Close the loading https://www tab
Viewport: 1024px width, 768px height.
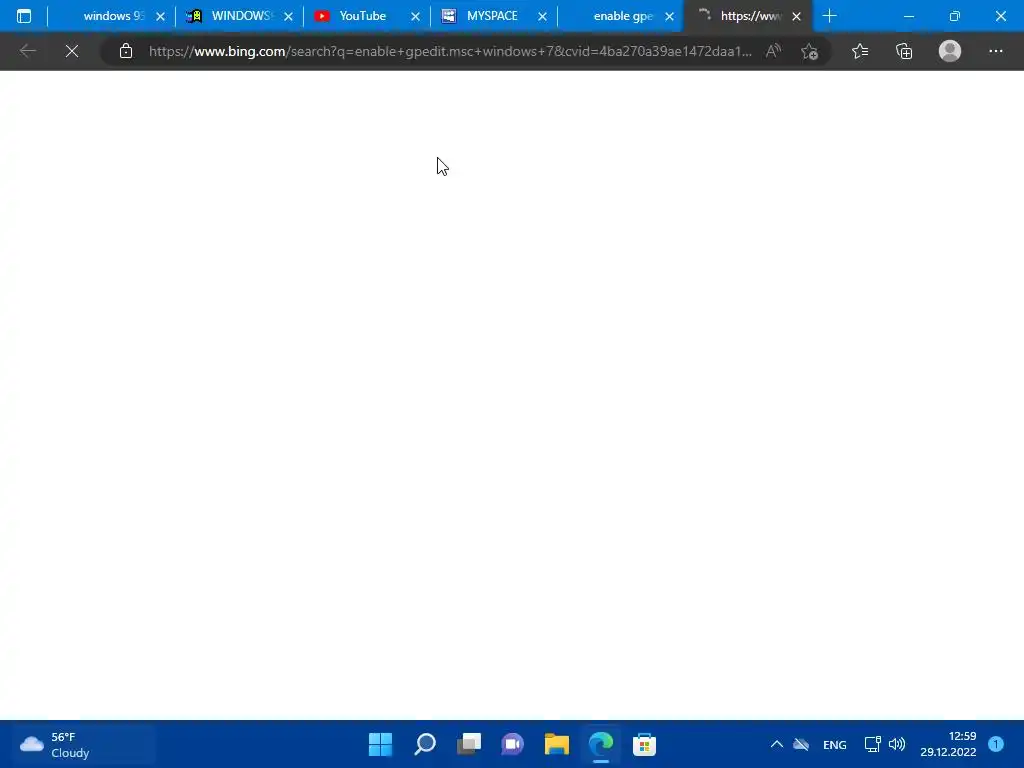[x=796, y=16]
